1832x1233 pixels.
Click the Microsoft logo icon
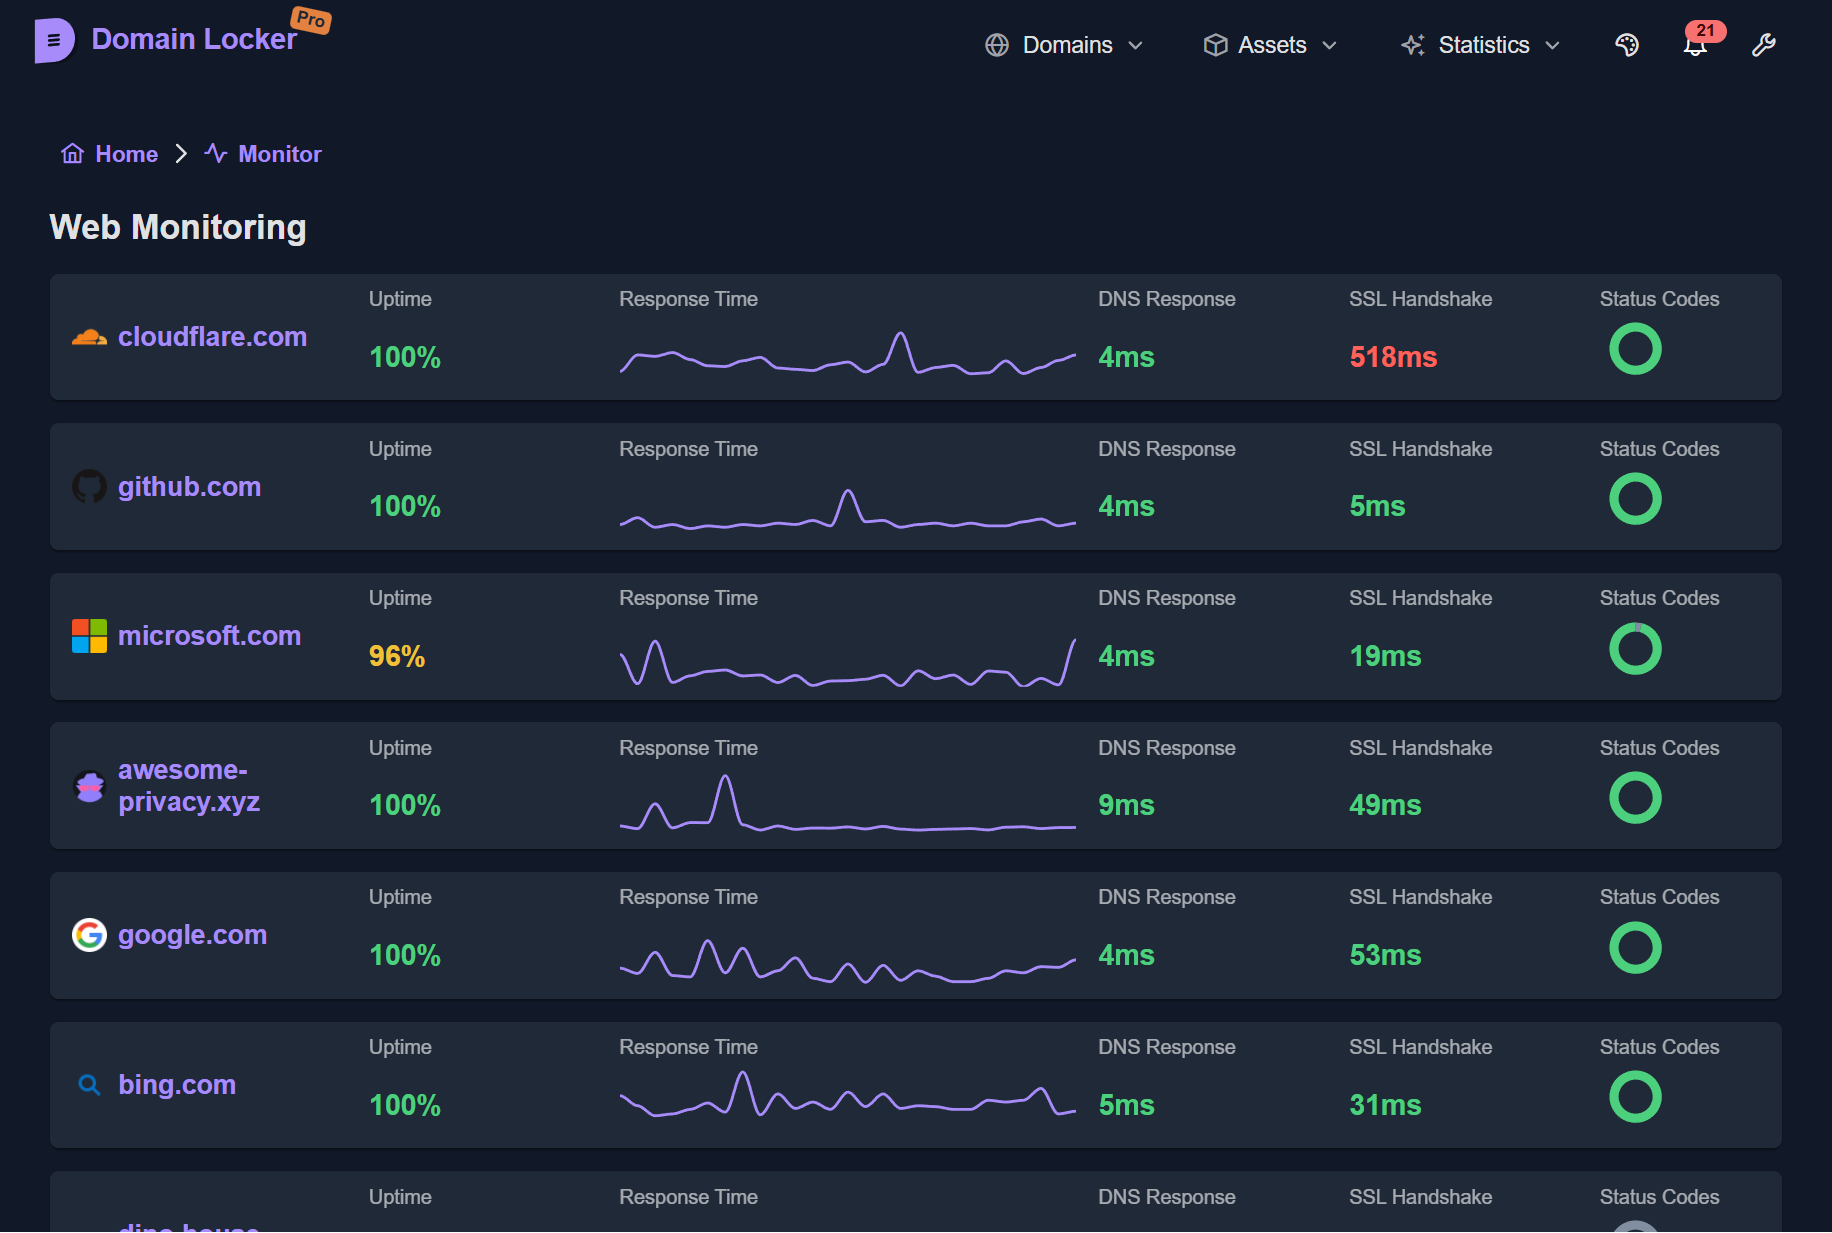pyautogui.click(x=89, y=636)
